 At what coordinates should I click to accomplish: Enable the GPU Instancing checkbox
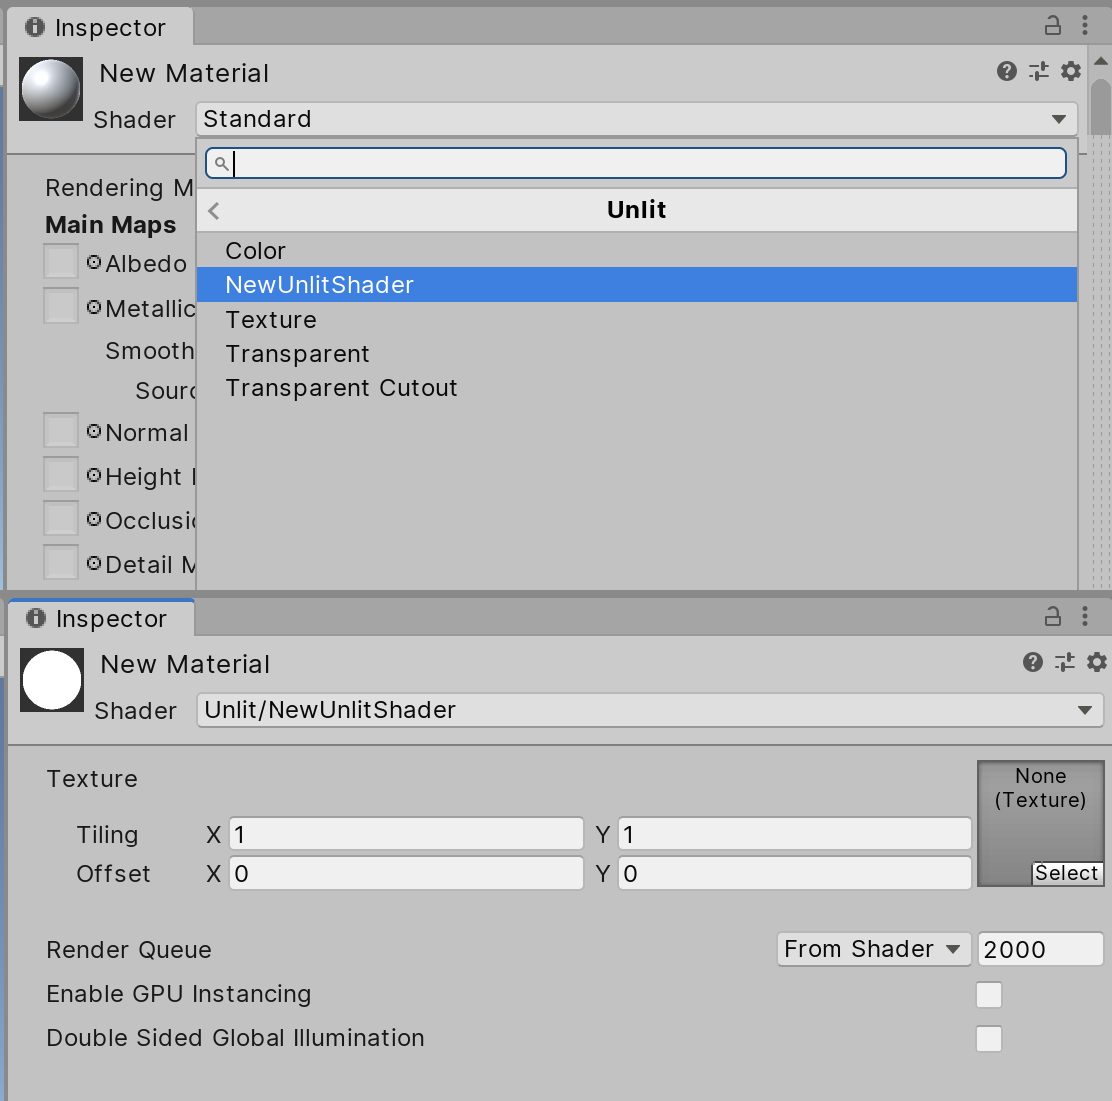[x=989, y=995]
